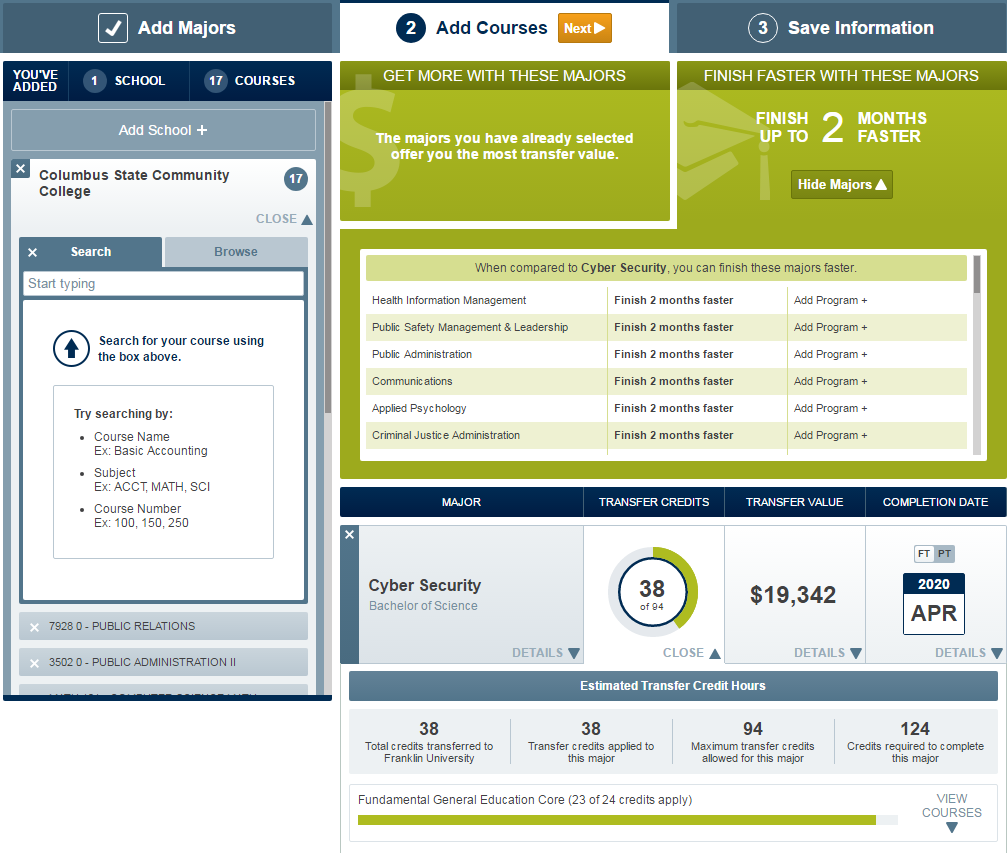Viewport: 1007px width, 853px height.
Task: Switch completion date to FT
Action: tap(924, 554)
